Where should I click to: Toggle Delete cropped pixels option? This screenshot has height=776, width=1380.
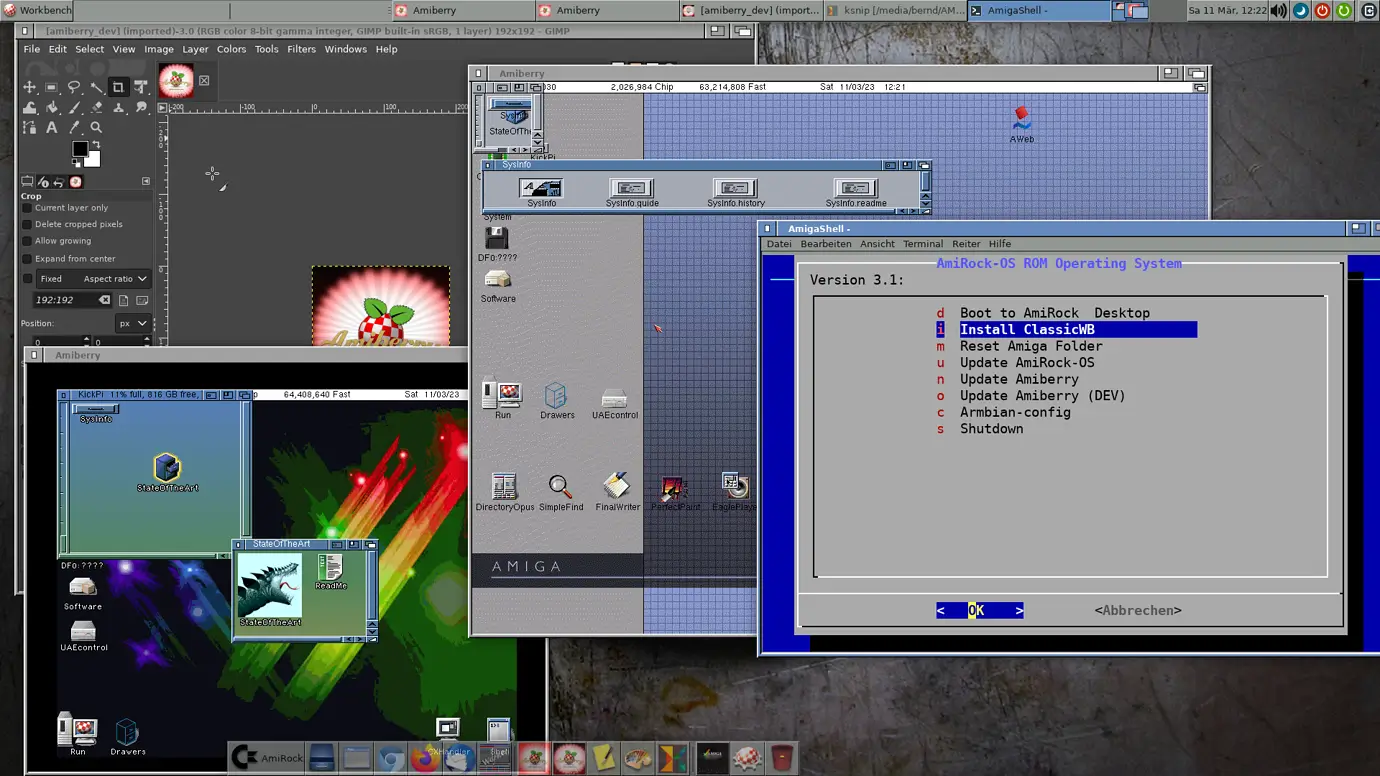click(x=28, y=224)
